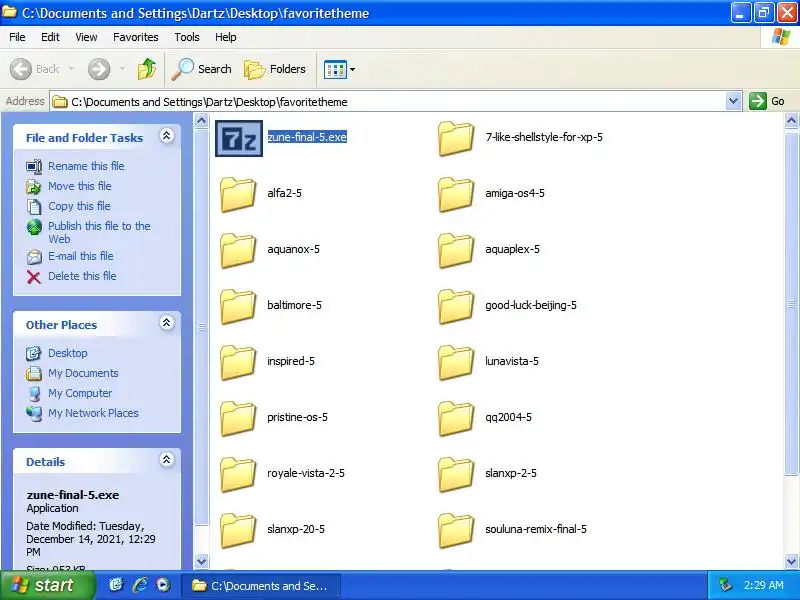Viewport: 800px width, 600px height.
Task: Collapse the Other Places panel
Action: (166, 322)
